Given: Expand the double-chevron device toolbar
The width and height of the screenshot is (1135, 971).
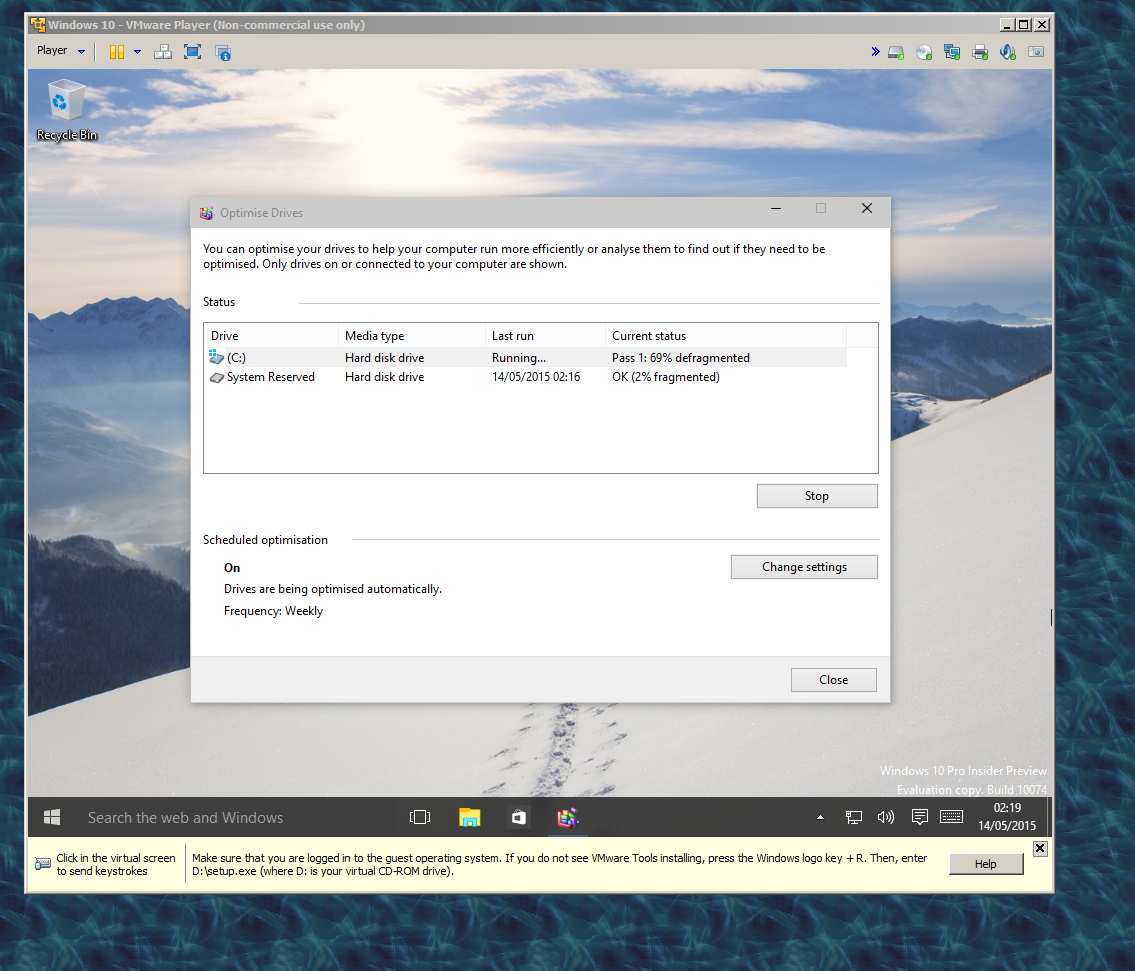Looking at the screenshot, I should click(875, 51).
